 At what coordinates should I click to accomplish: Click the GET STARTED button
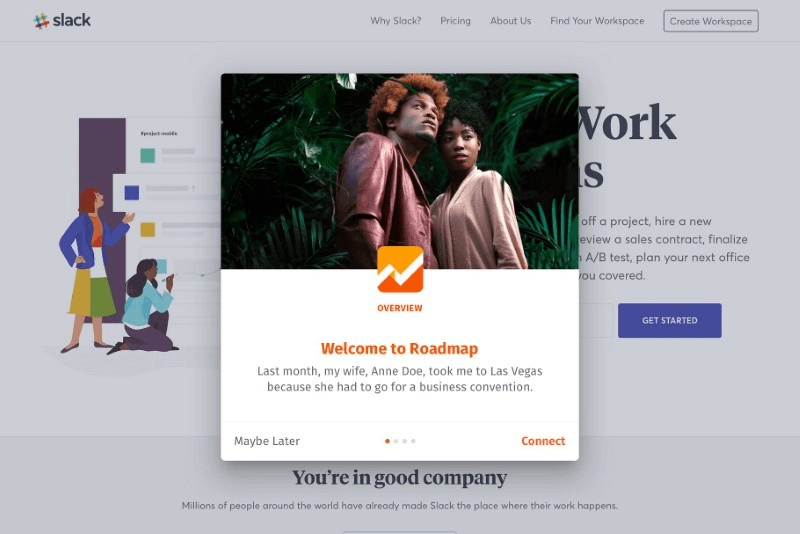[669, 320]
